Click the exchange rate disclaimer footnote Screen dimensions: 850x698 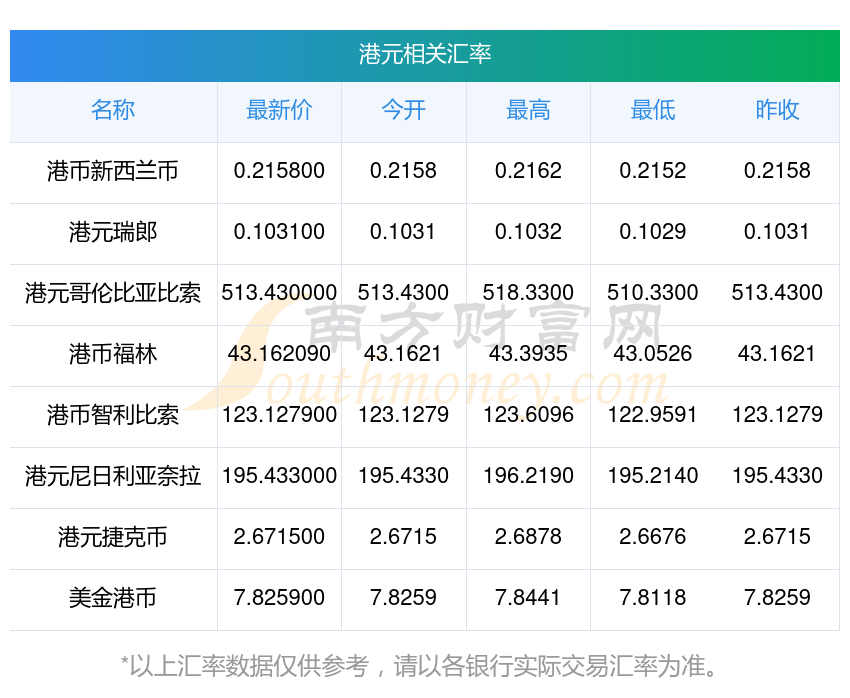[418, 666]
